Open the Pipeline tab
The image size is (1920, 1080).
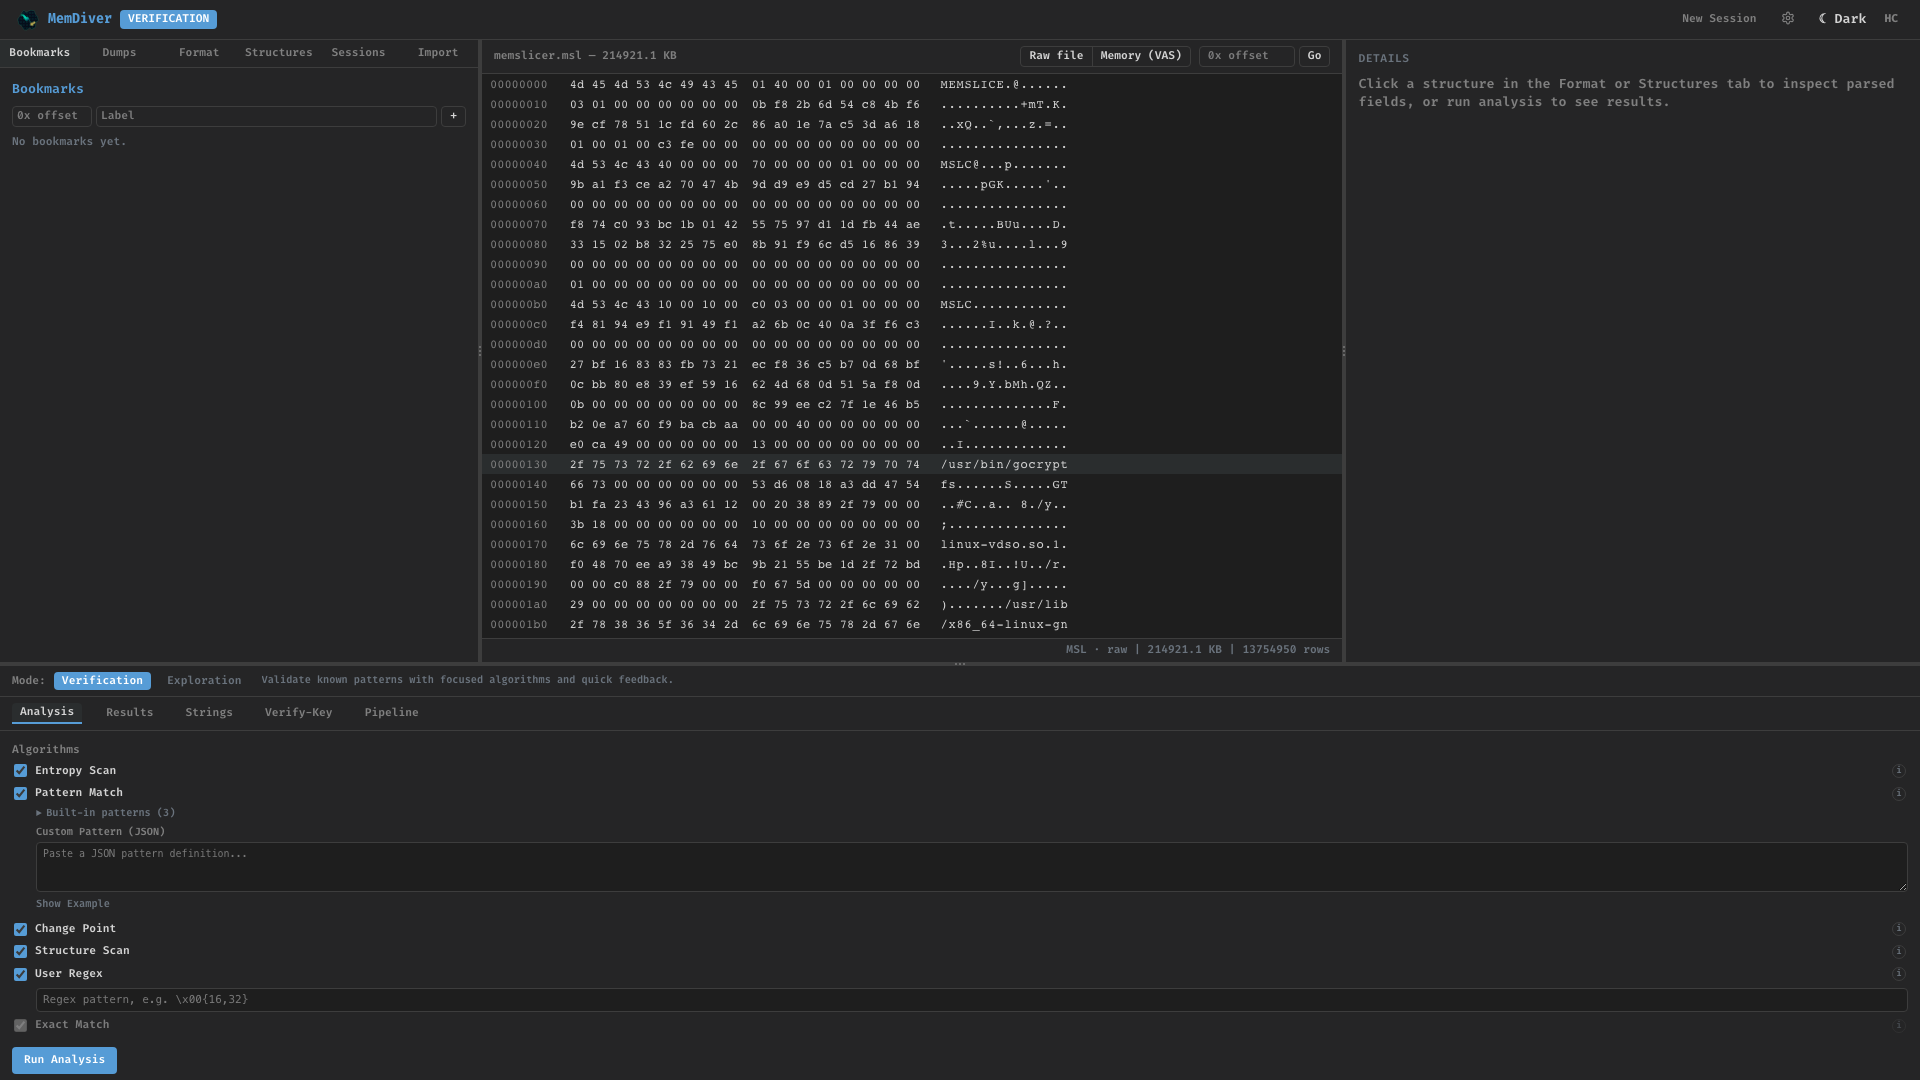coord(391,713)
